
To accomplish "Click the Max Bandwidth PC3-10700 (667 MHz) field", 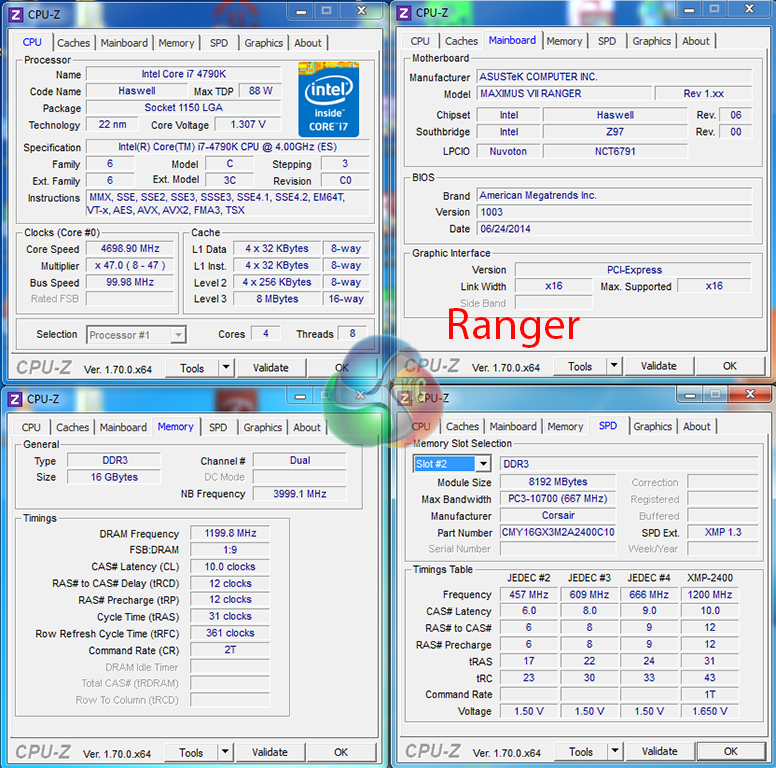I will point(558,498).
